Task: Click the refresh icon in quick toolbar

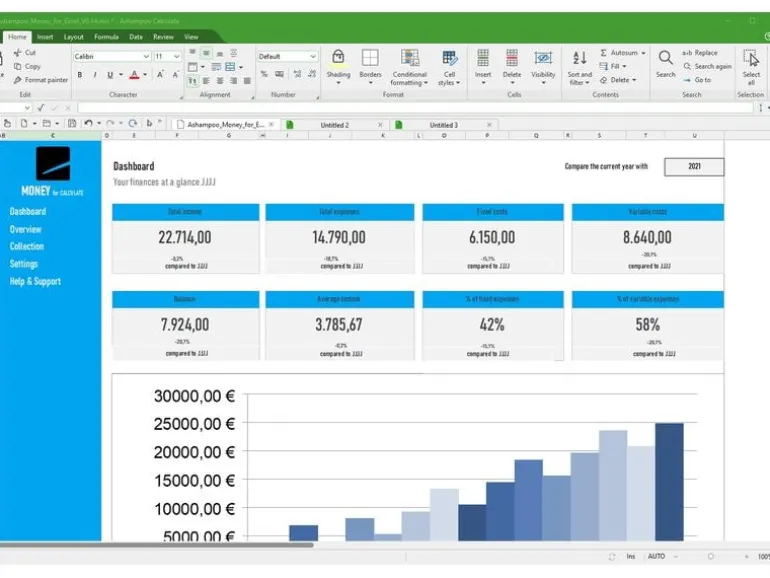Action: 133,123
